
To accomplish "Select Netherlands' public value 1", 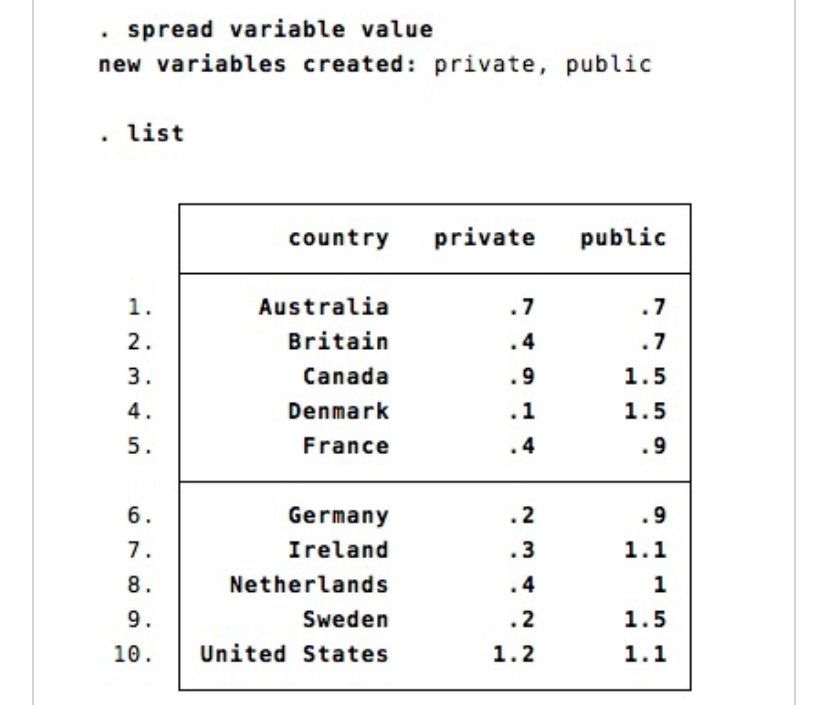I will coord(659,585).
